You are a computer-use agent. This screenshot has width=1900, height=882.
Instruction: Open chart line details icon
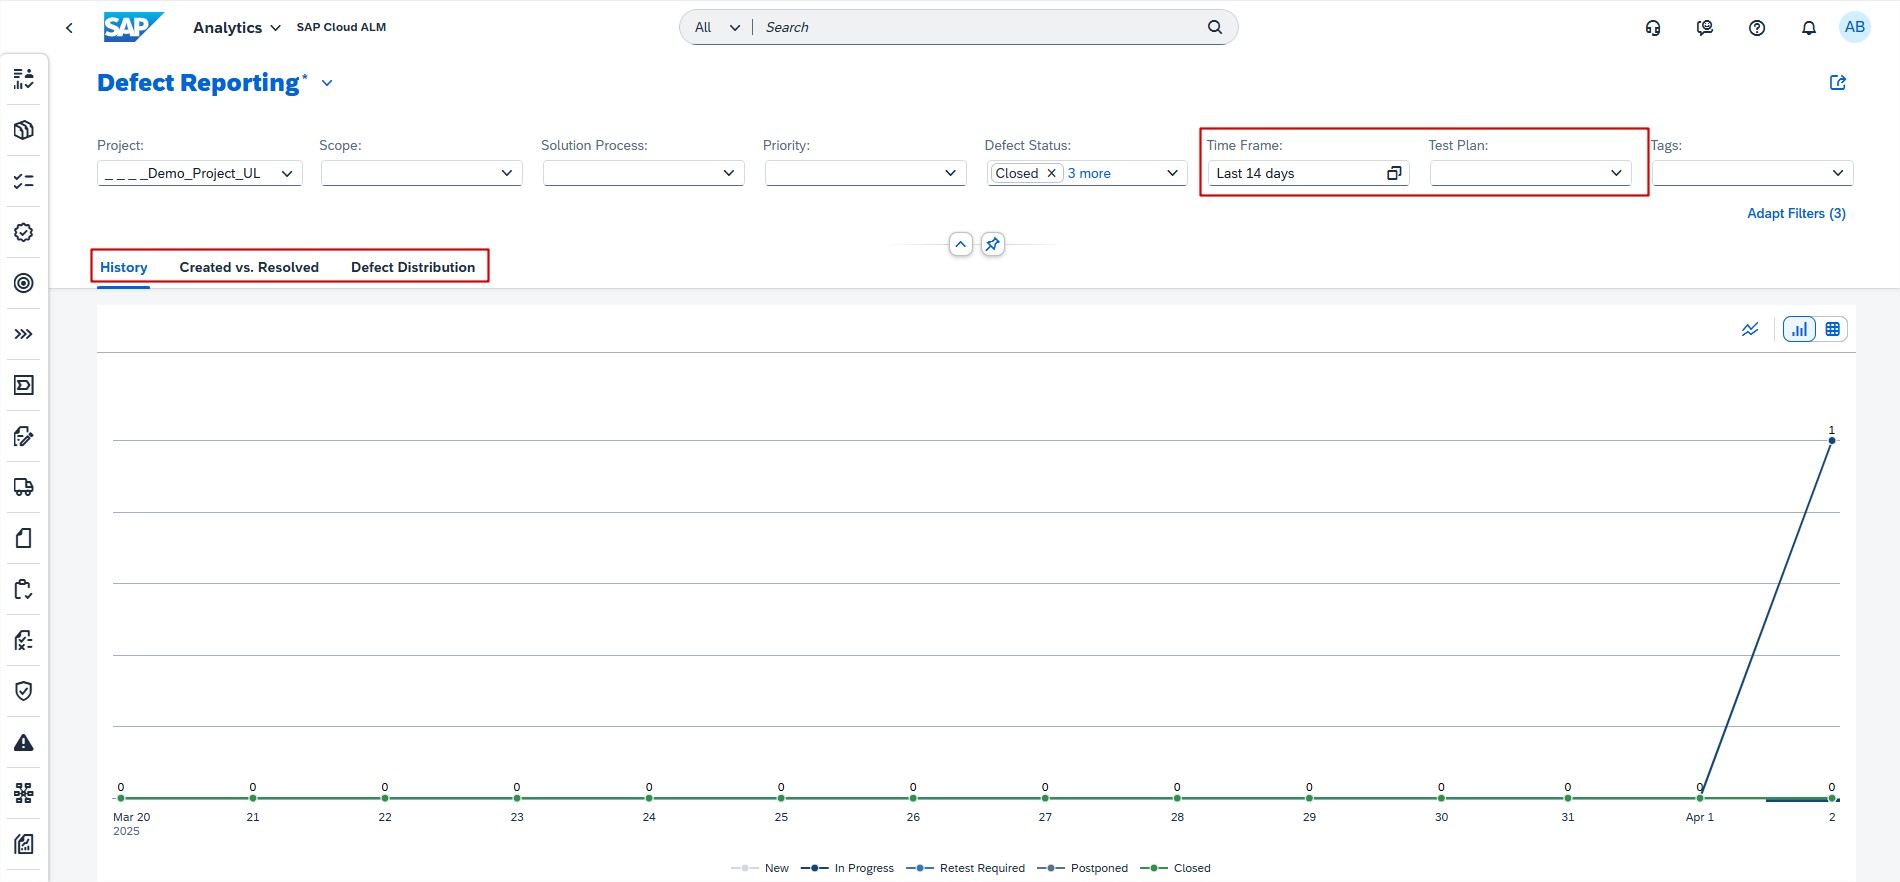[x=1749, y=329]
